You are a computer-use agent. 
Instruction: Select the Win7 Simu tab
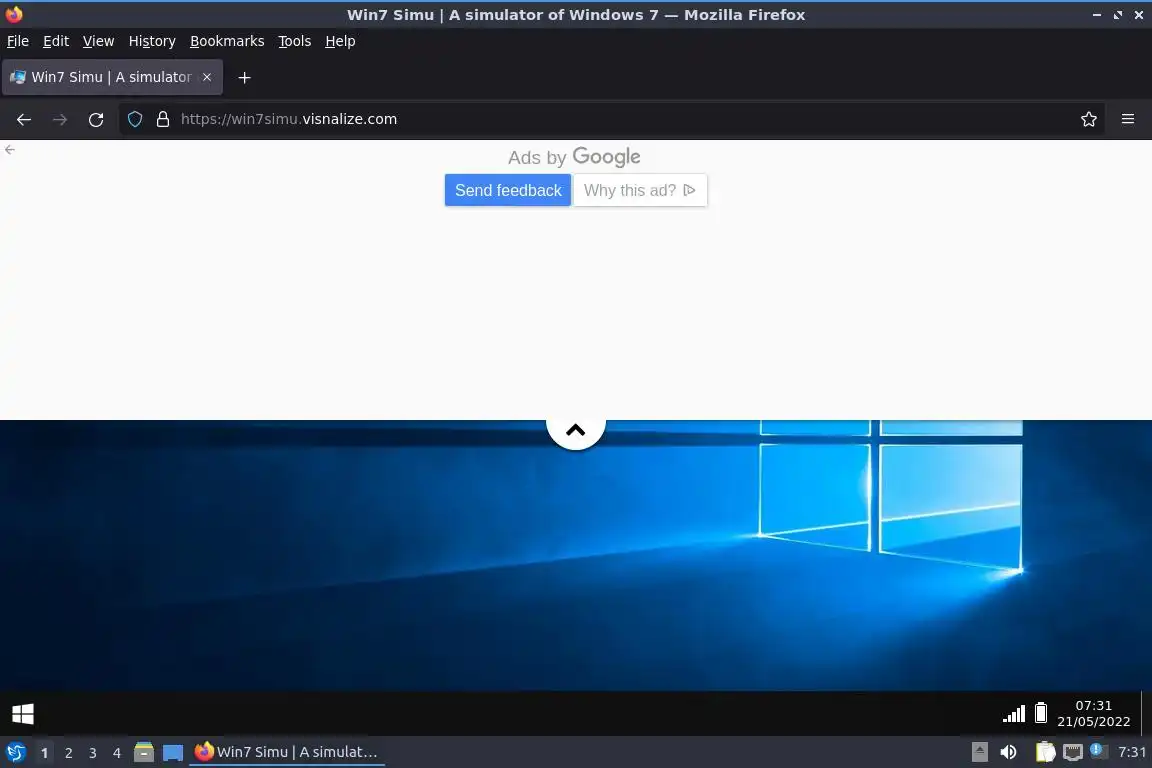pyautogui.click(x=112, y=77)
